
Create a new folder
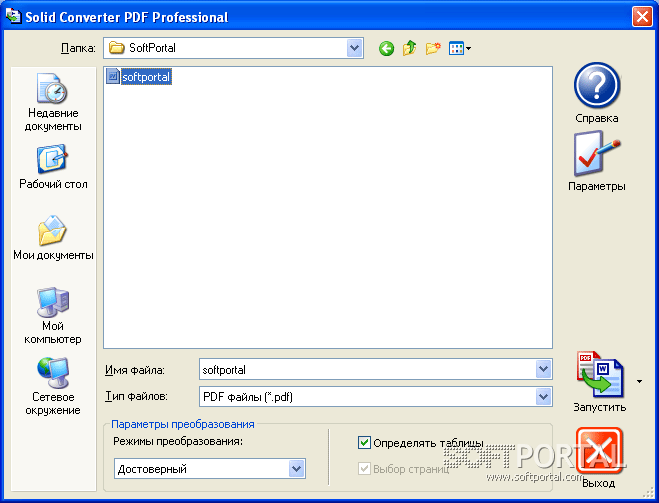[433, 48]
